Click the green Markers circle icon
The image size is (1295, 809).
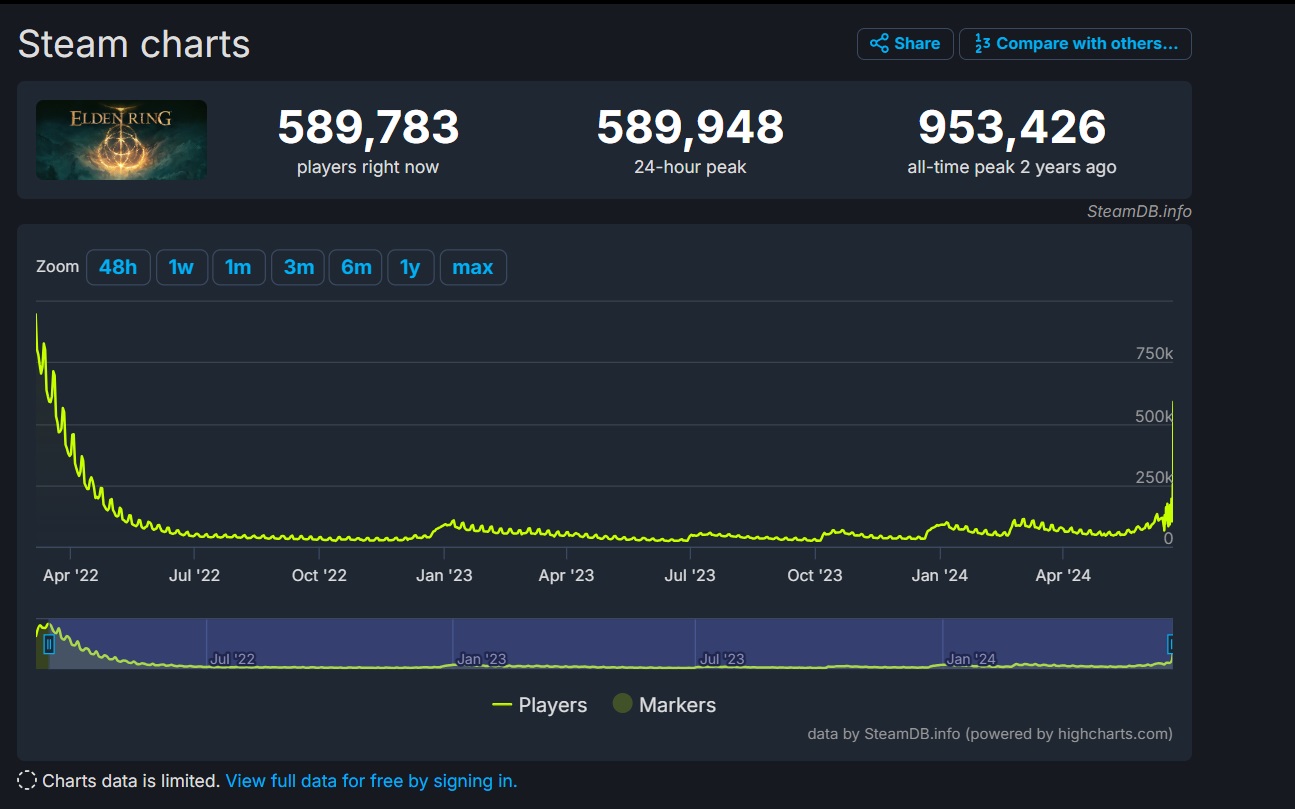tap(623, 704)
